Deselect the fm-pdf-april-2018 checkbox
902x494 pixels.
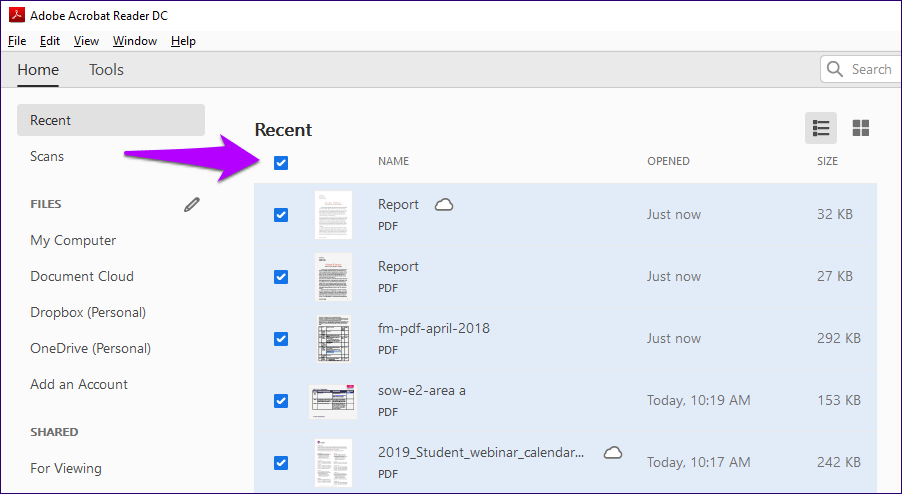pos(281,339)
